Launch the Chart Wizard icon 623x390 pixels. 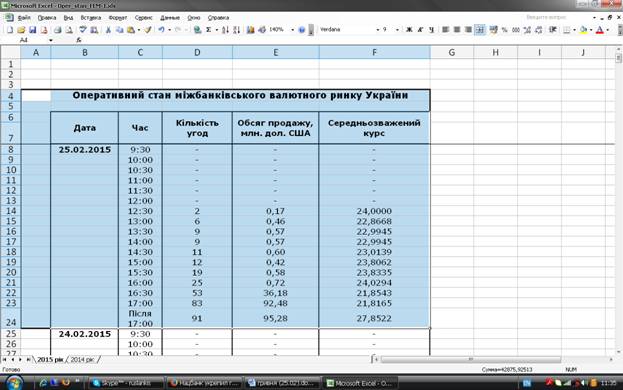click(x=250, y=30)
